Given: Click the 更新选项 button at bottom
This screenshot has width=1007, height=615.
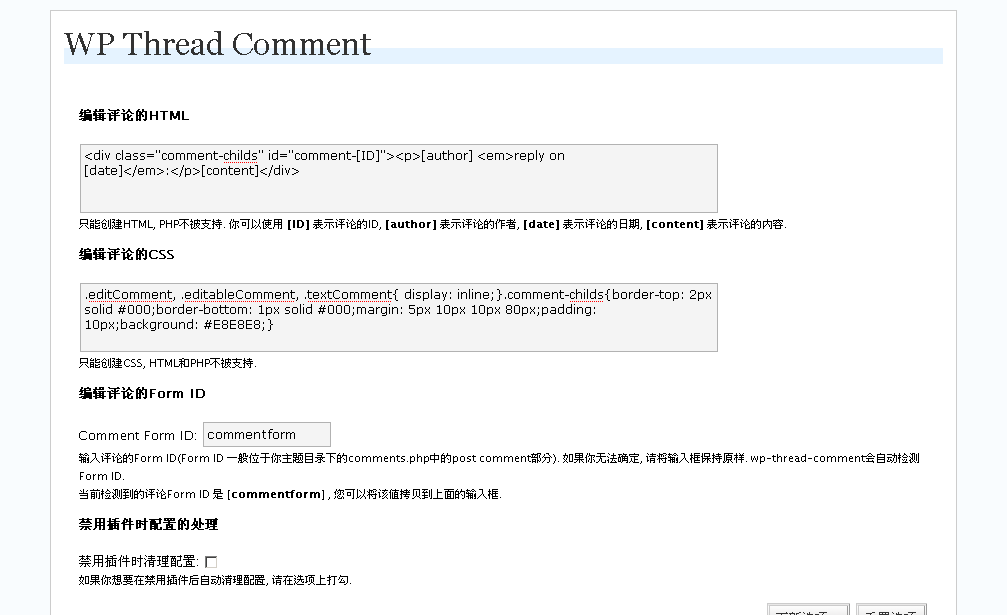Looking at the screenshot, I should click(x=808, y=610).
